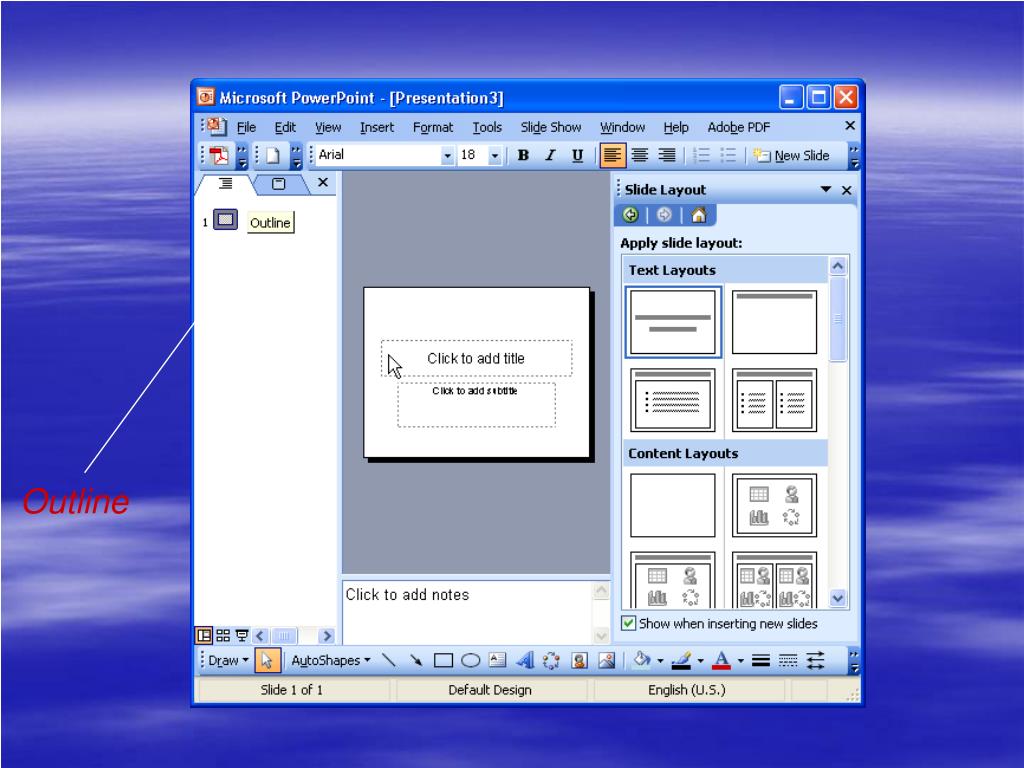This screenshot has width=1024, height=768.
Task: Start slide show from current slide
Action: (x=242, y=635)
